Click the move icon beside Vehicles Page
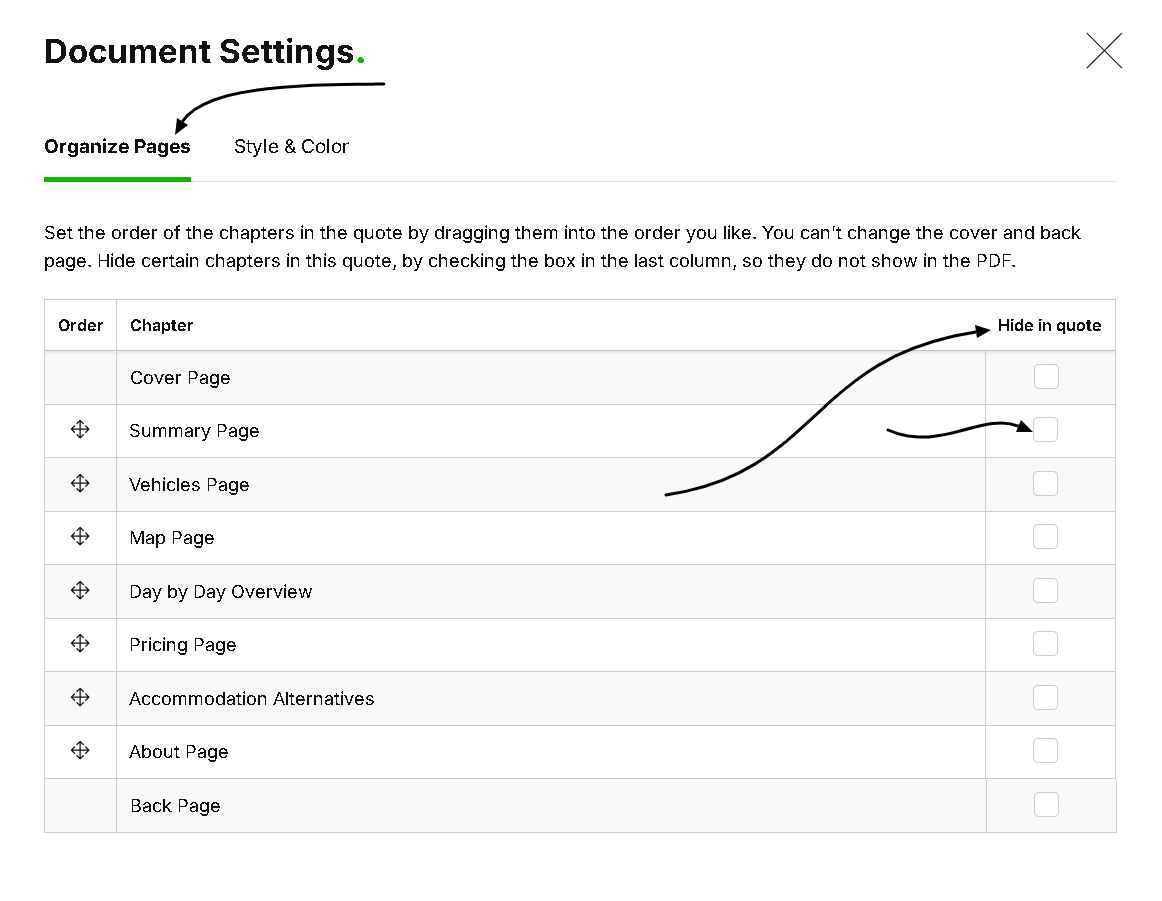1162x901 pixels. click(x=80, y=484)
